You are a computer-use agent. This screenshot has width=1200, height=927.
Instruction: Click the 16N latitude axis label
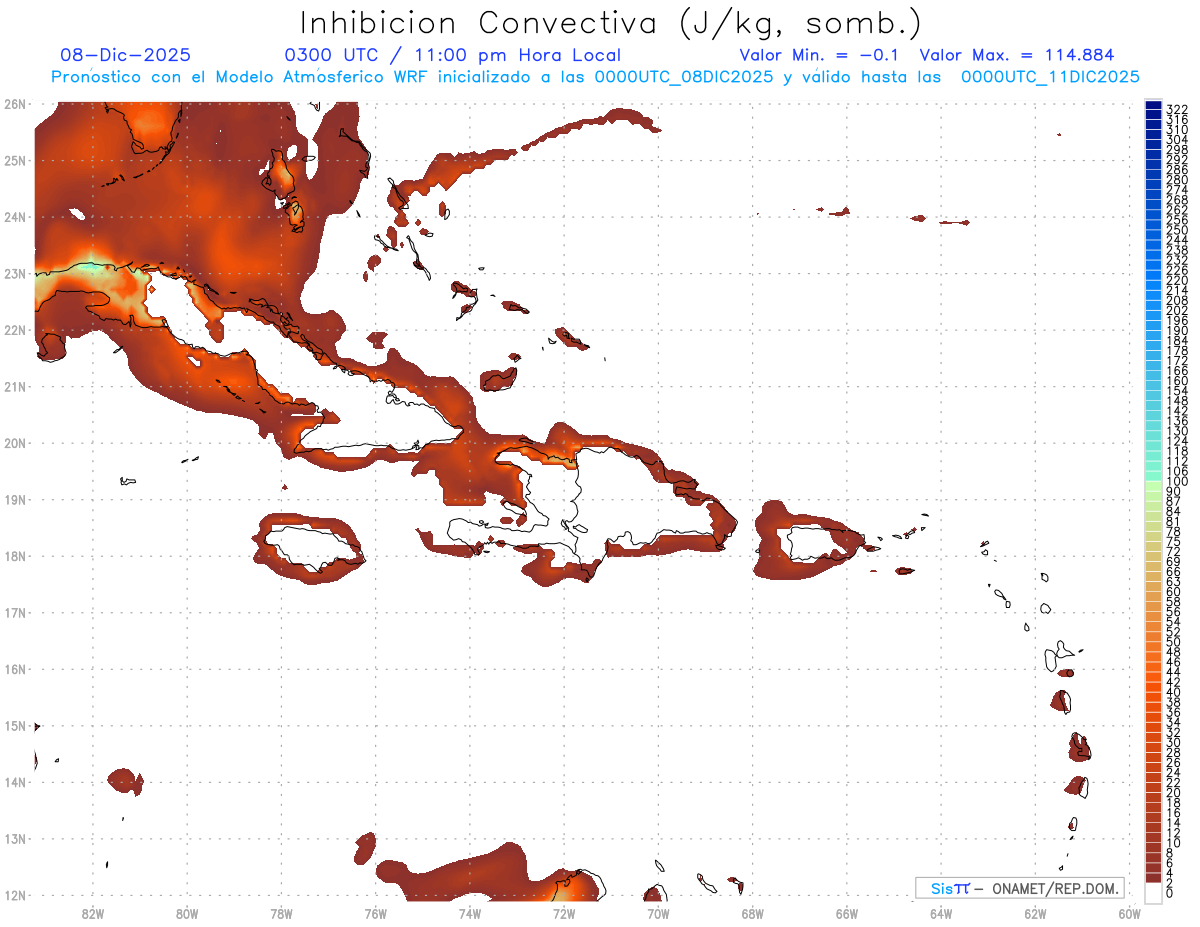(x=14, y=669)
